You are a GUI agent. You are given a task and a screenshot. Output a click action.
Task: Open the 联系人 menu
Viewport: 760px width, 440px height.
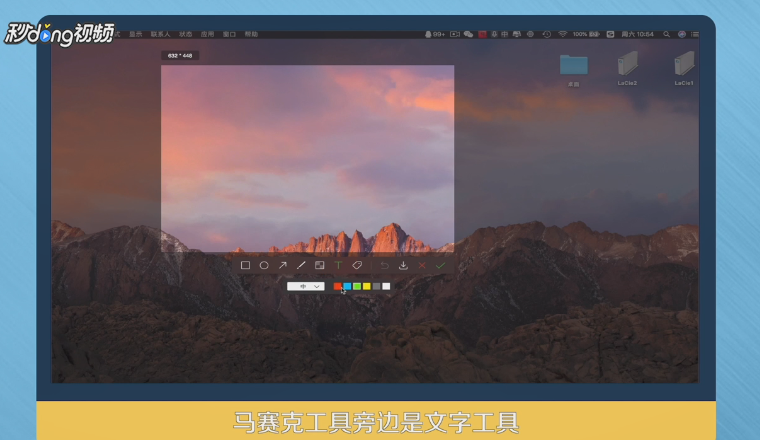click(160, 34)
